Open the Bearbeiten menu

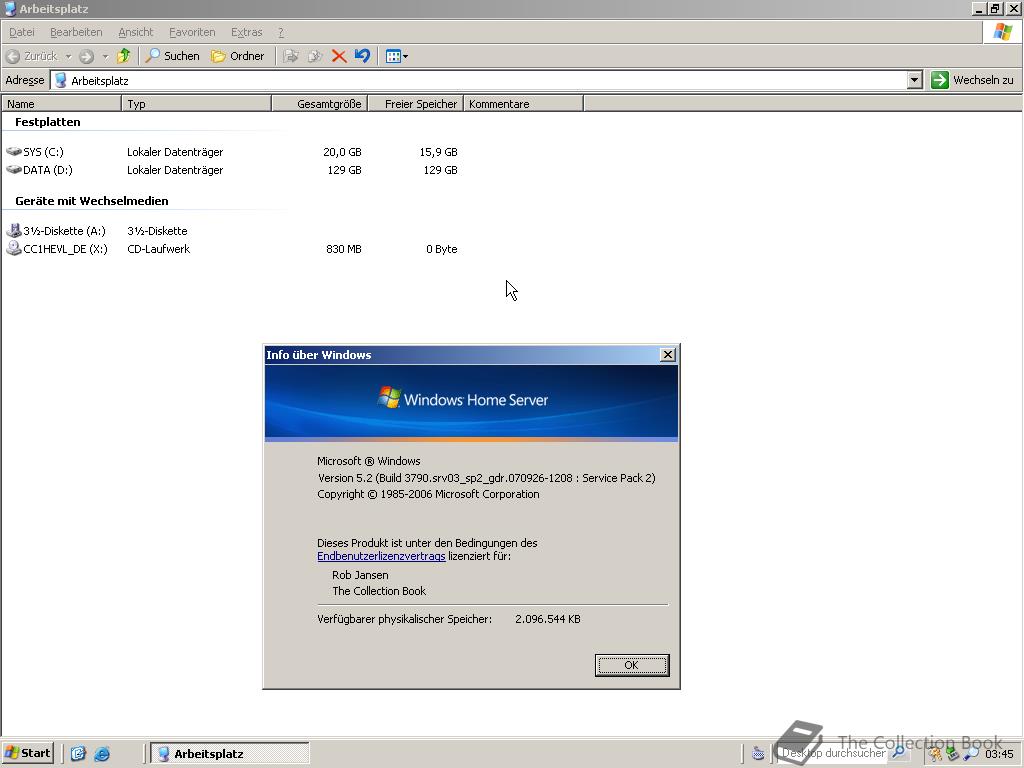pos(76,32)
